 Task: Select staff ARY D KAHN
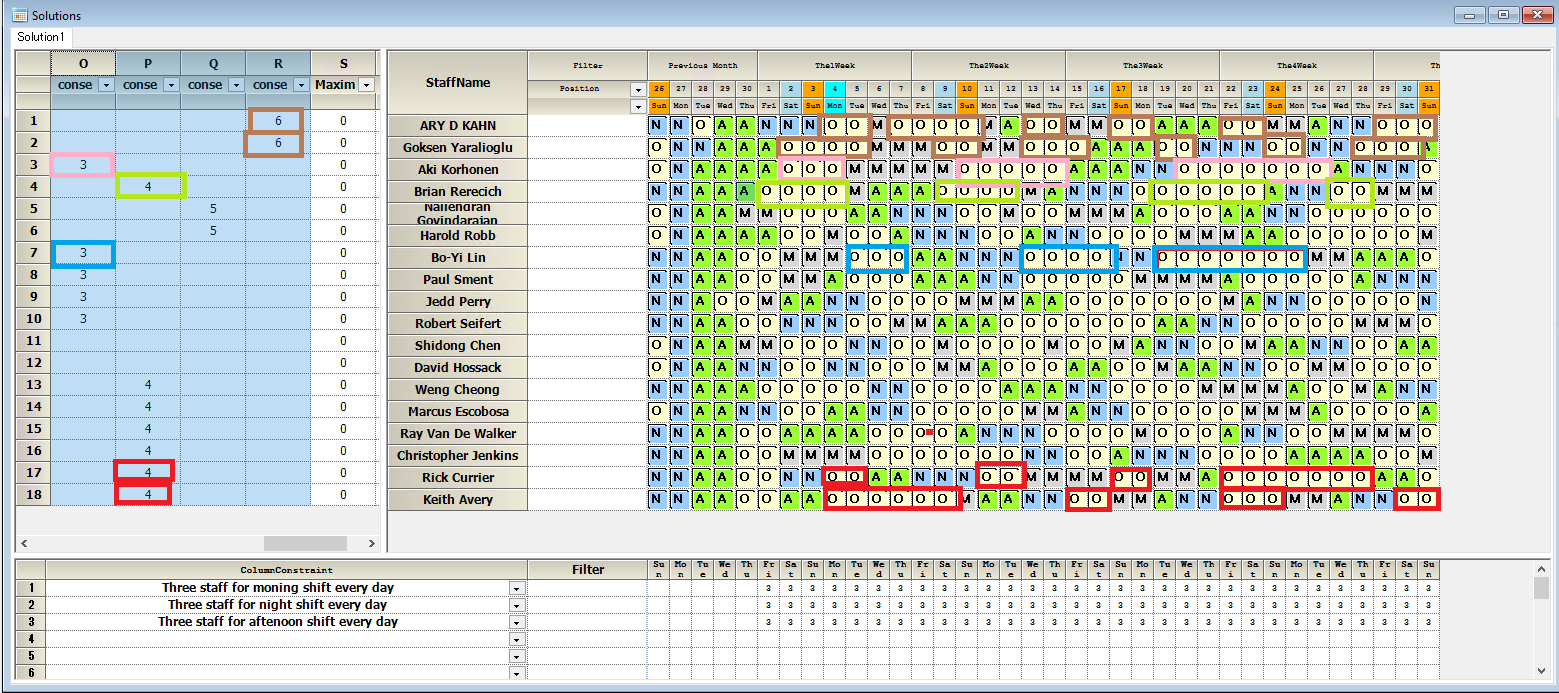point(458,125)
